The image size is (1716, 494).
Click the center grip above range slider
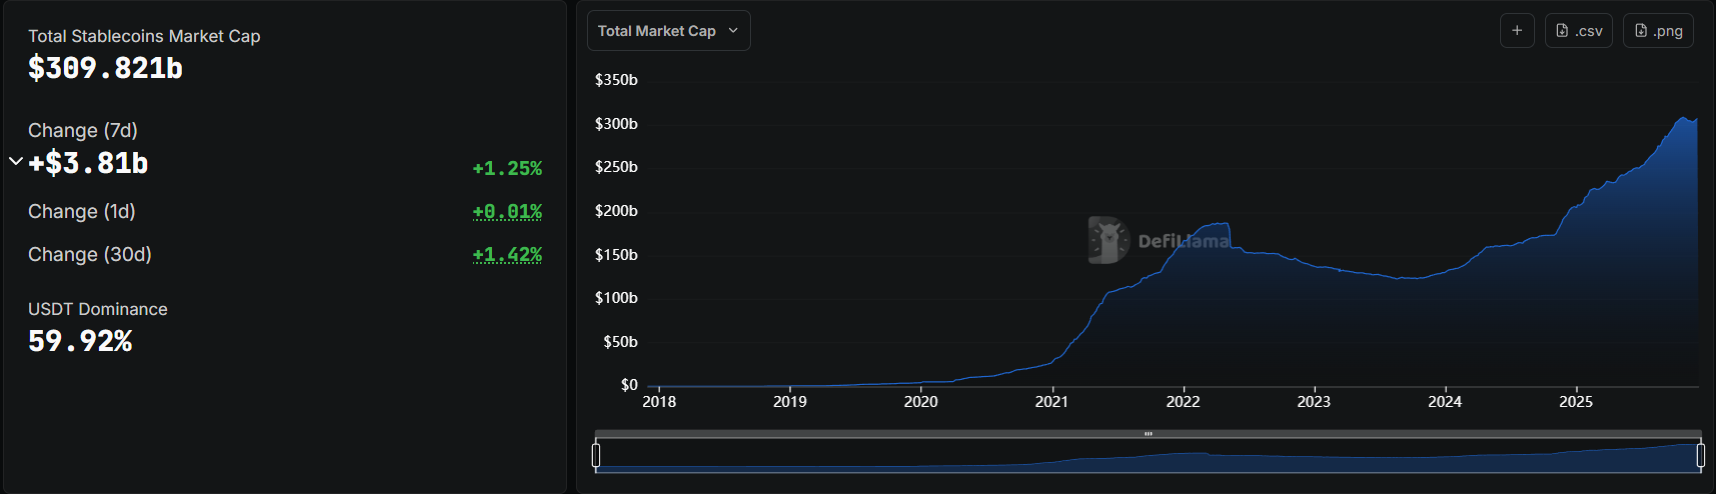1148,434
